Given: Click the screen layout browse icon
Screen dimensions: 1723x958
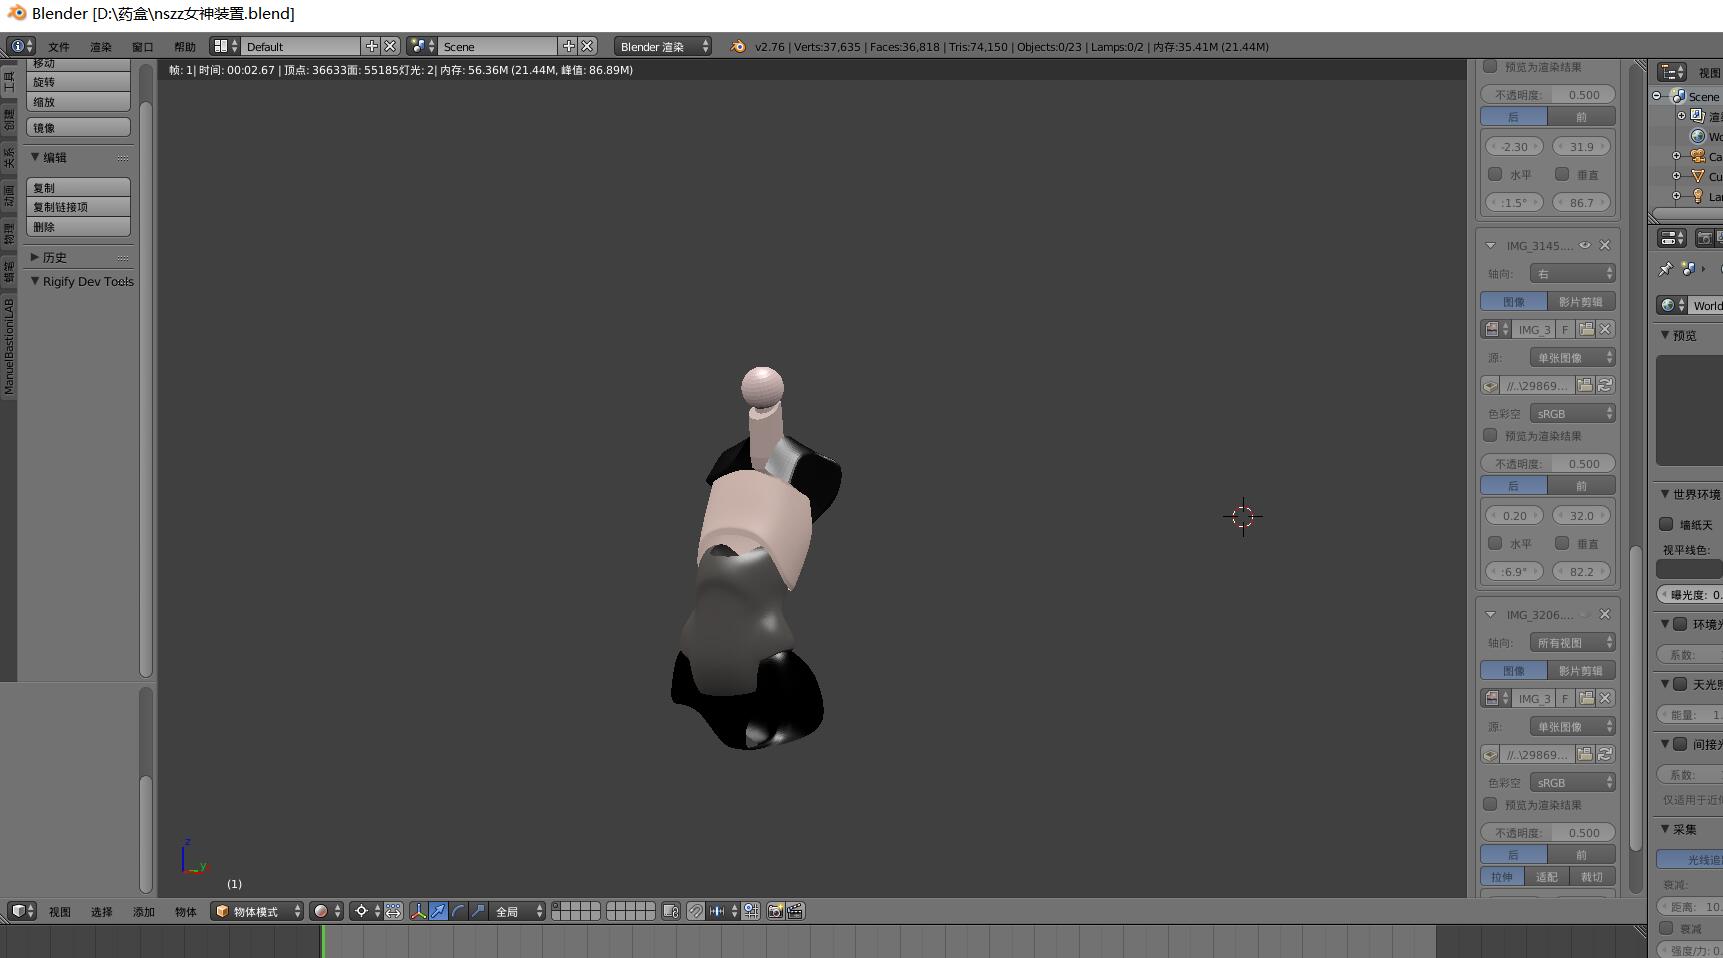Looking at the screenshot, I should [225, 46].
